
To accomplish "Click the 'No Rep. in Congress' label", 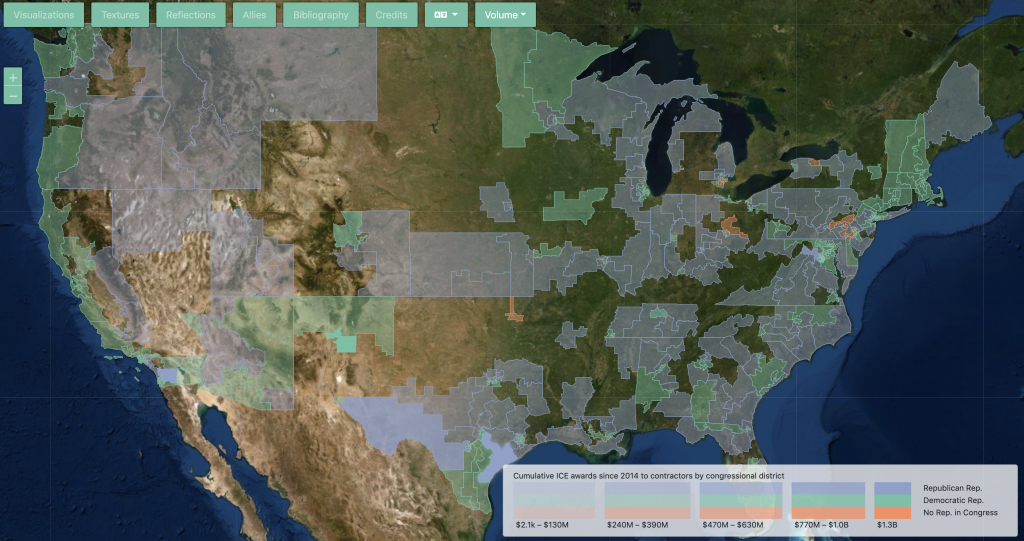I will (x=960, y=513).
